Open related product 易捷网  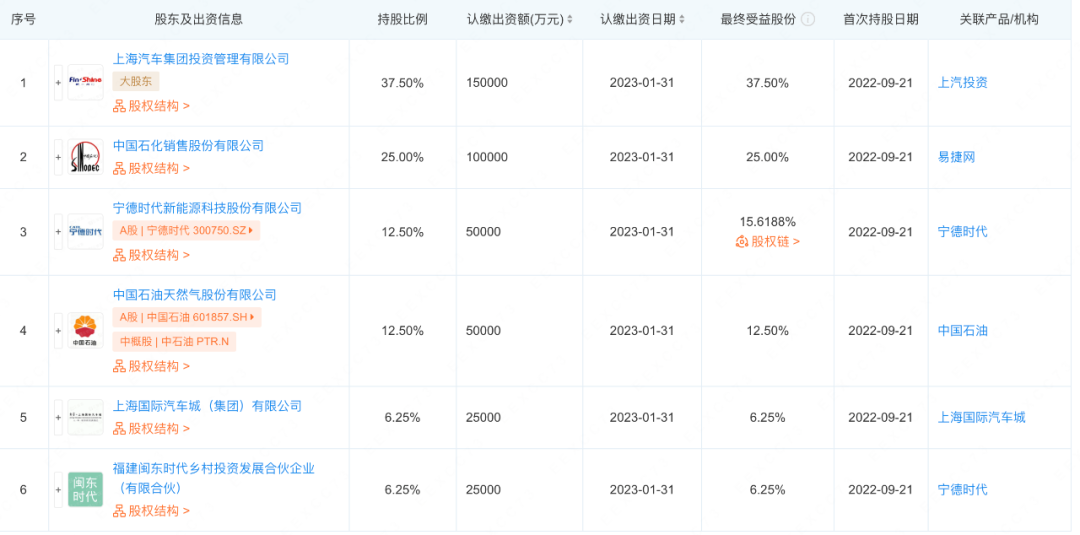point(957,157)
